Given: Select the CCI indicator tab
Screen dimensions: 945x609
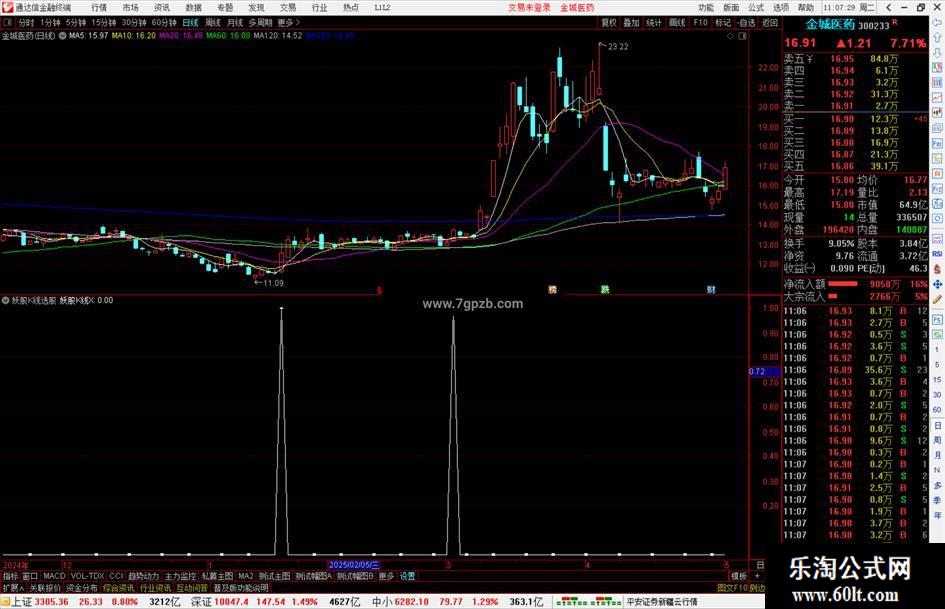Looking at the screenshot, I should tap(116, 576).
